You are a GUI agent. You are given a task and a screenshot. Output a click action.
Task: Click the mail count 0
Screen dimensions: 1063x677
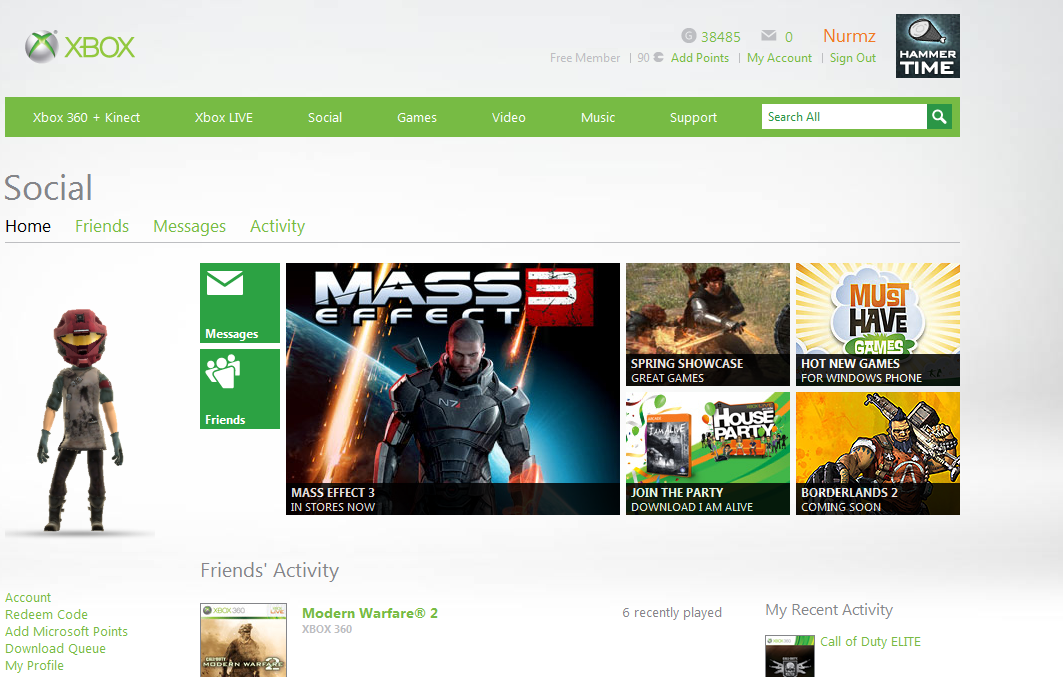tap(788, 37)
